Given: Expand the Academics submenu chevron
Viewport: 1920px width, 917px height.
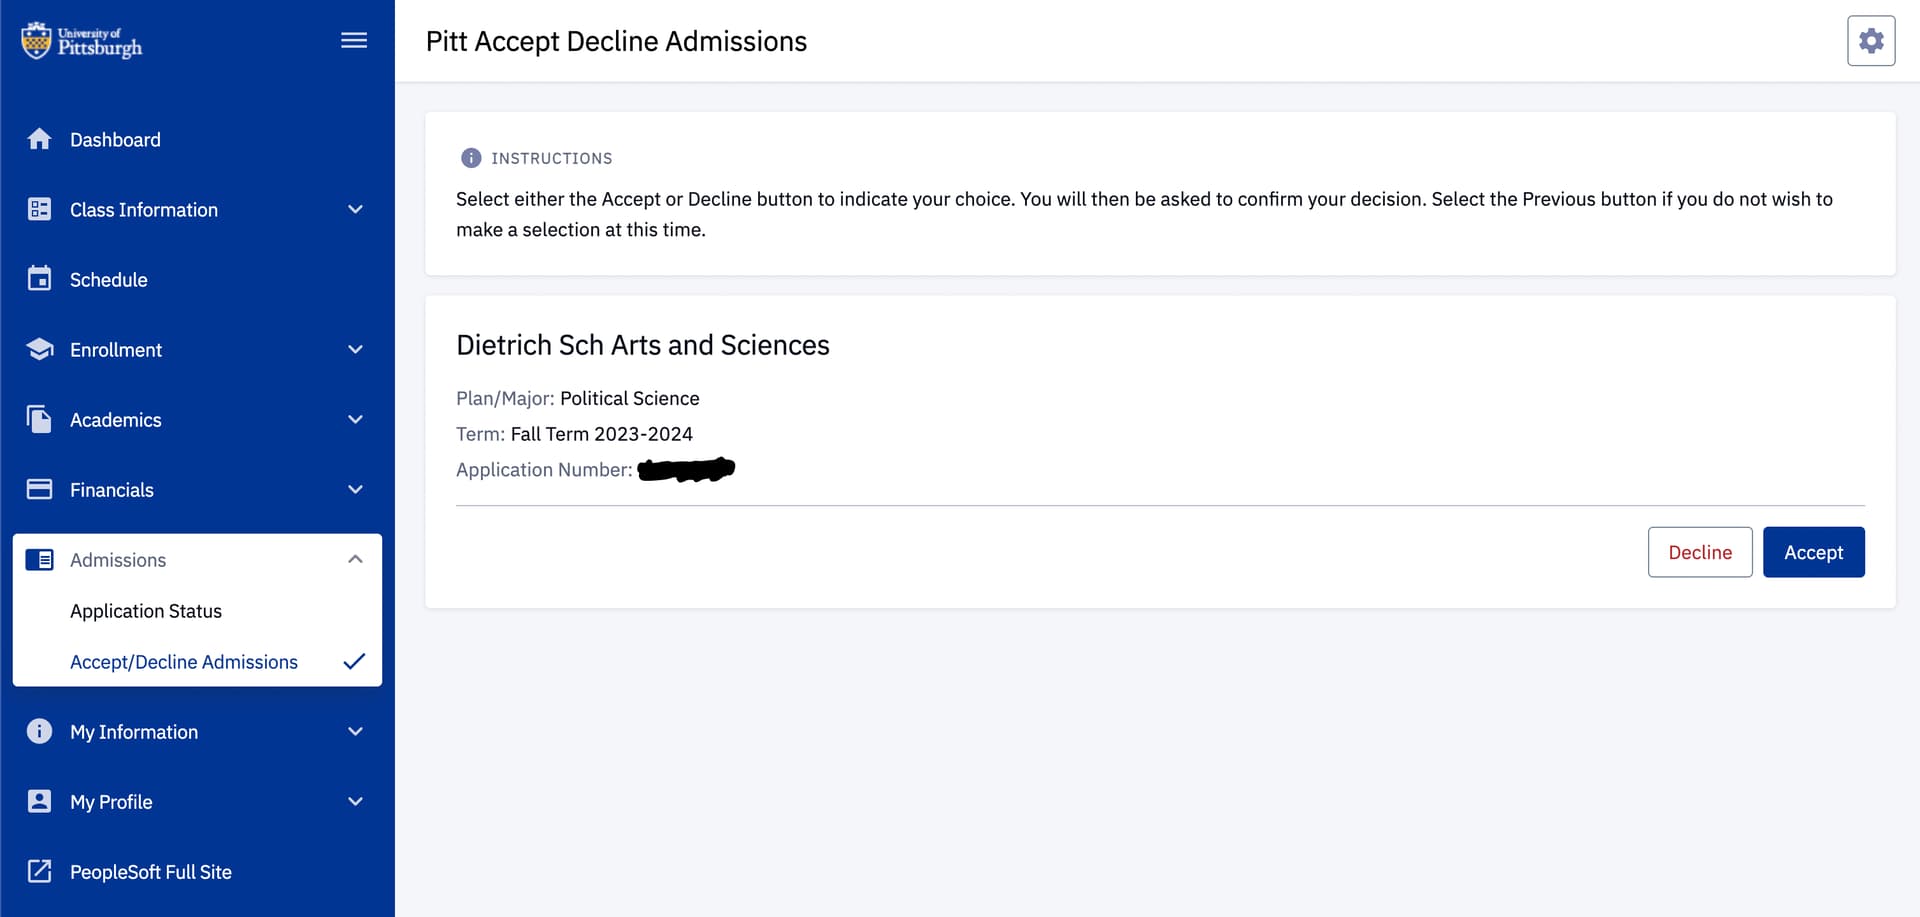Looking at the screenshot, I should (355, 419).
